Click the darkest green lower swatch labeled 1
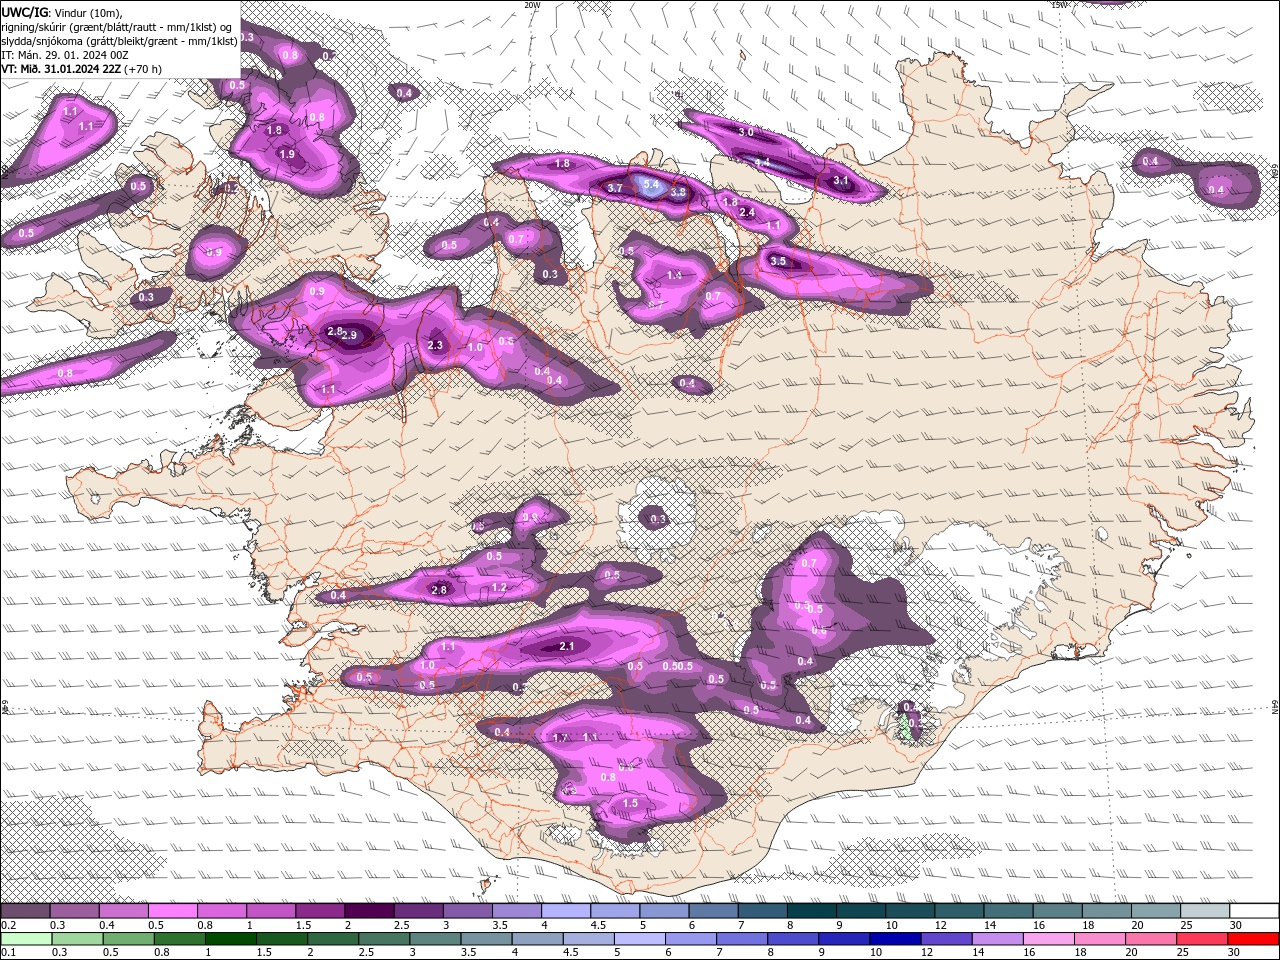 (230, 939)
